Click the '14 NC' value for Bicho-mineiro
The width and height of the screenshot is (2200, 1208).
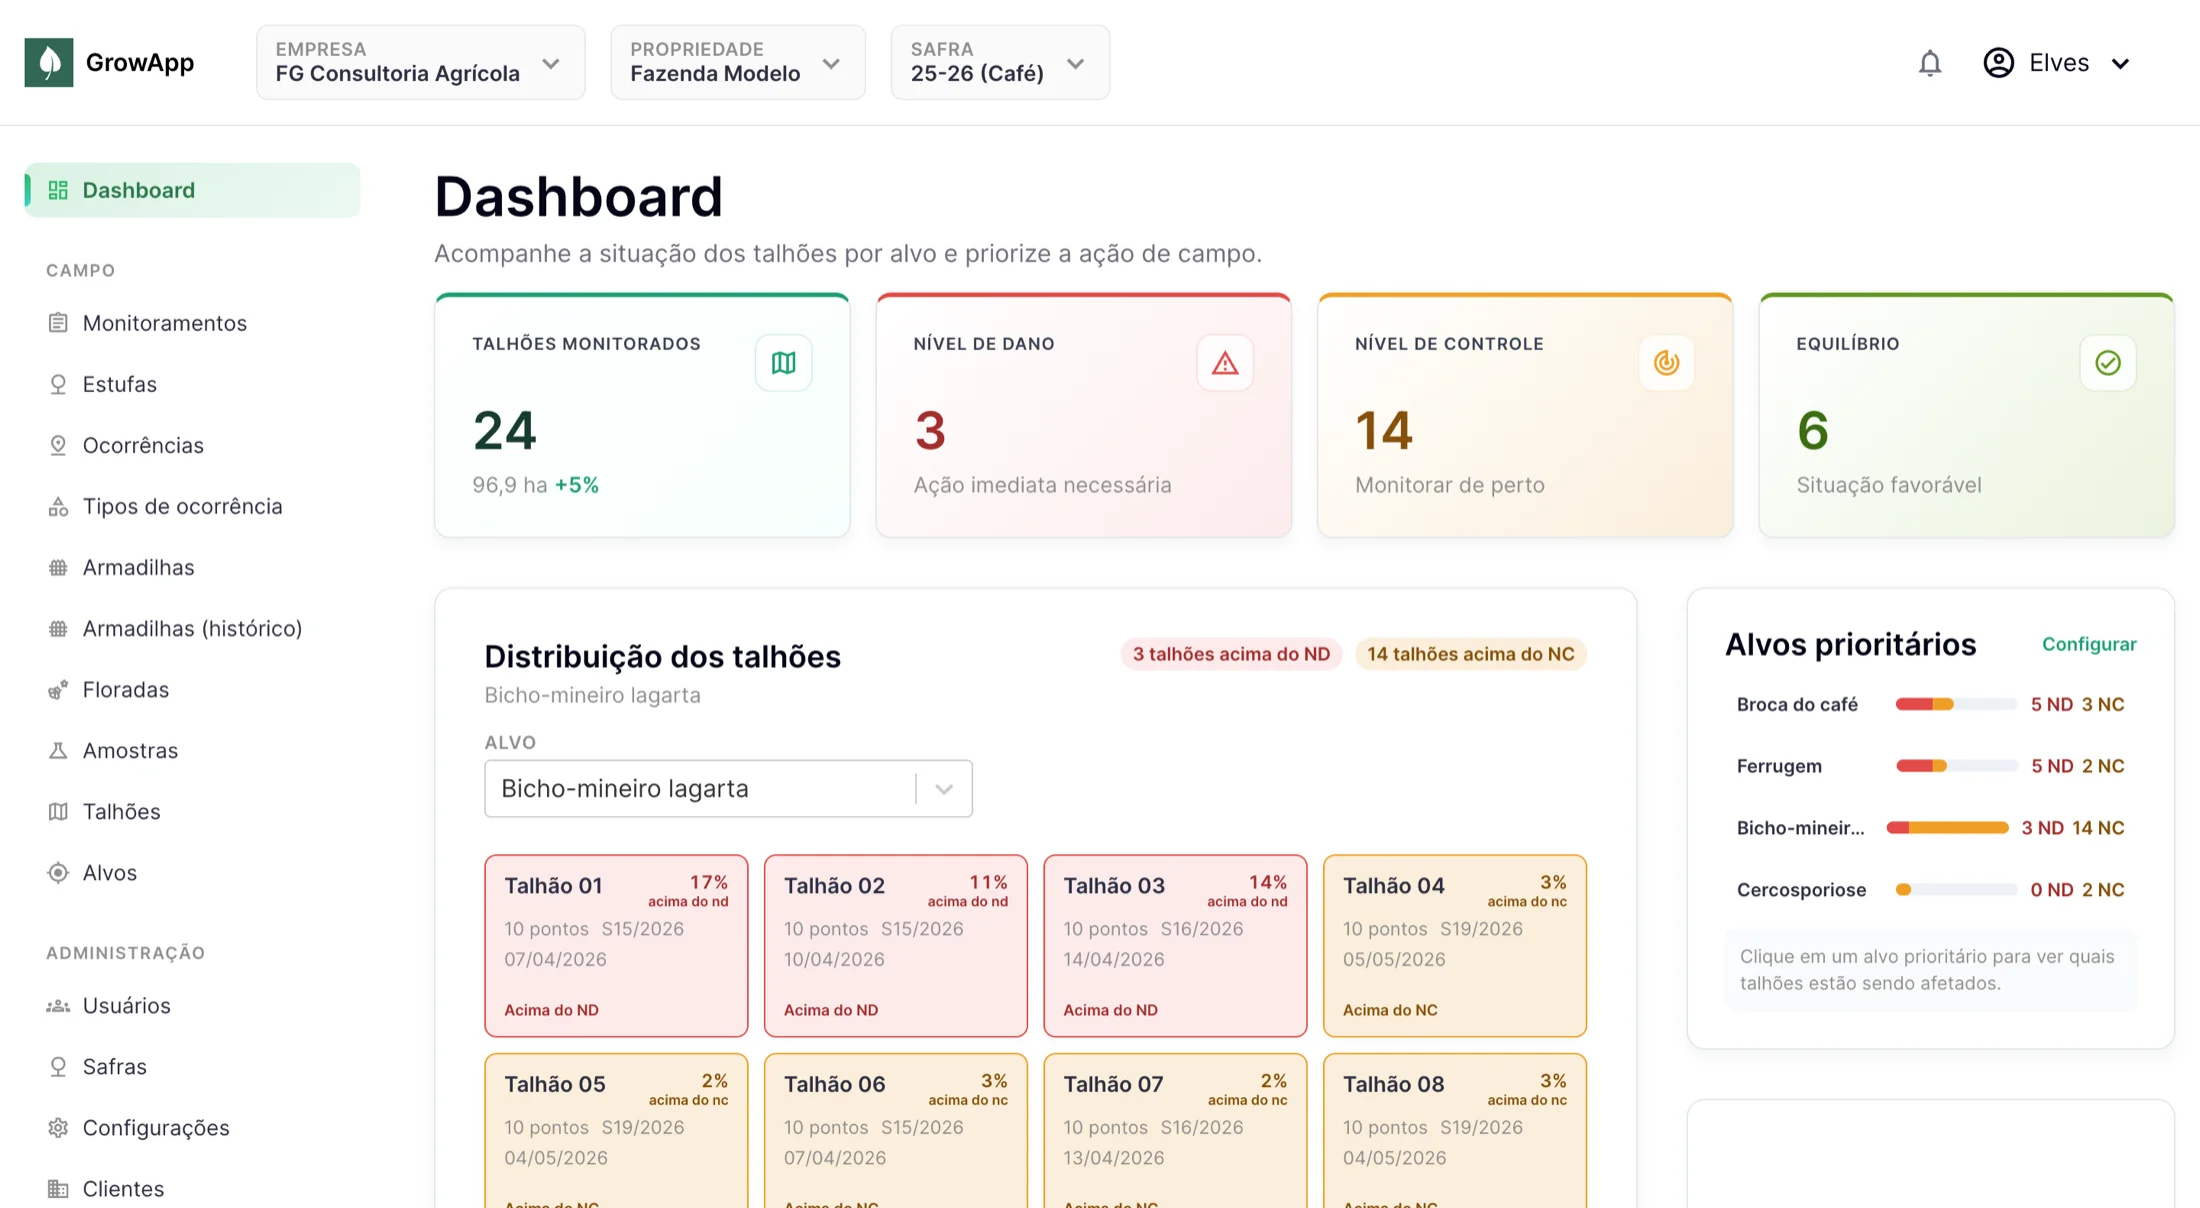(2098, 828)
